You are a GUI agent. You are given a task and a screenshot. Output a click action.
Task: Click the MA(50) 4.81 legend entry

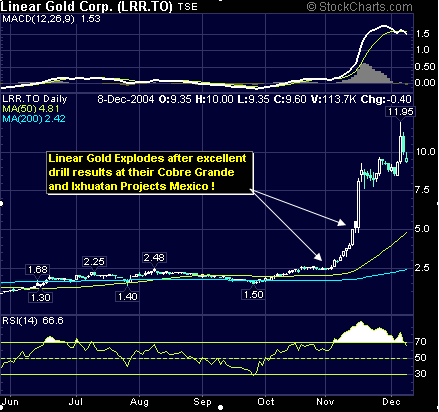pyautogui.click(x=31, y=109)
